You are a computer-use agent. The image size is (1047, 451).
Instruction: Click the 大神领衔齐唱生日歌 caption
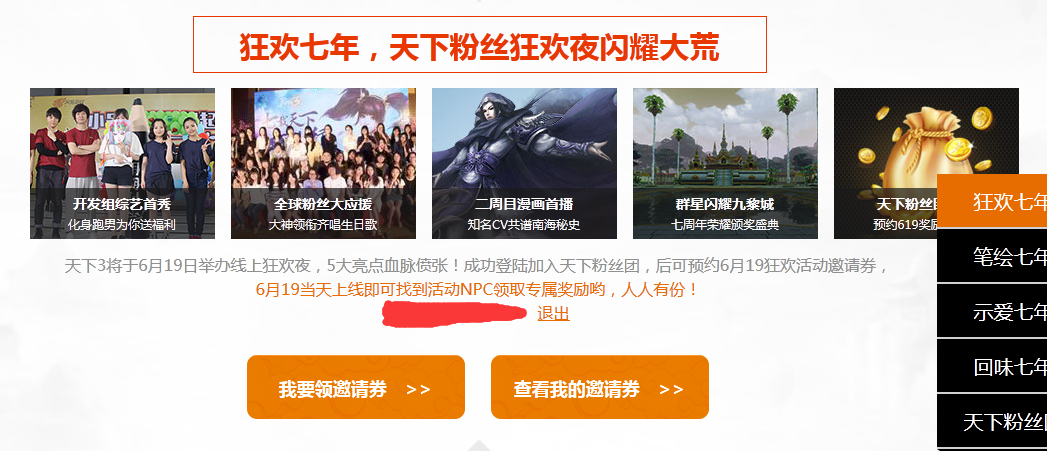(323, 225)
